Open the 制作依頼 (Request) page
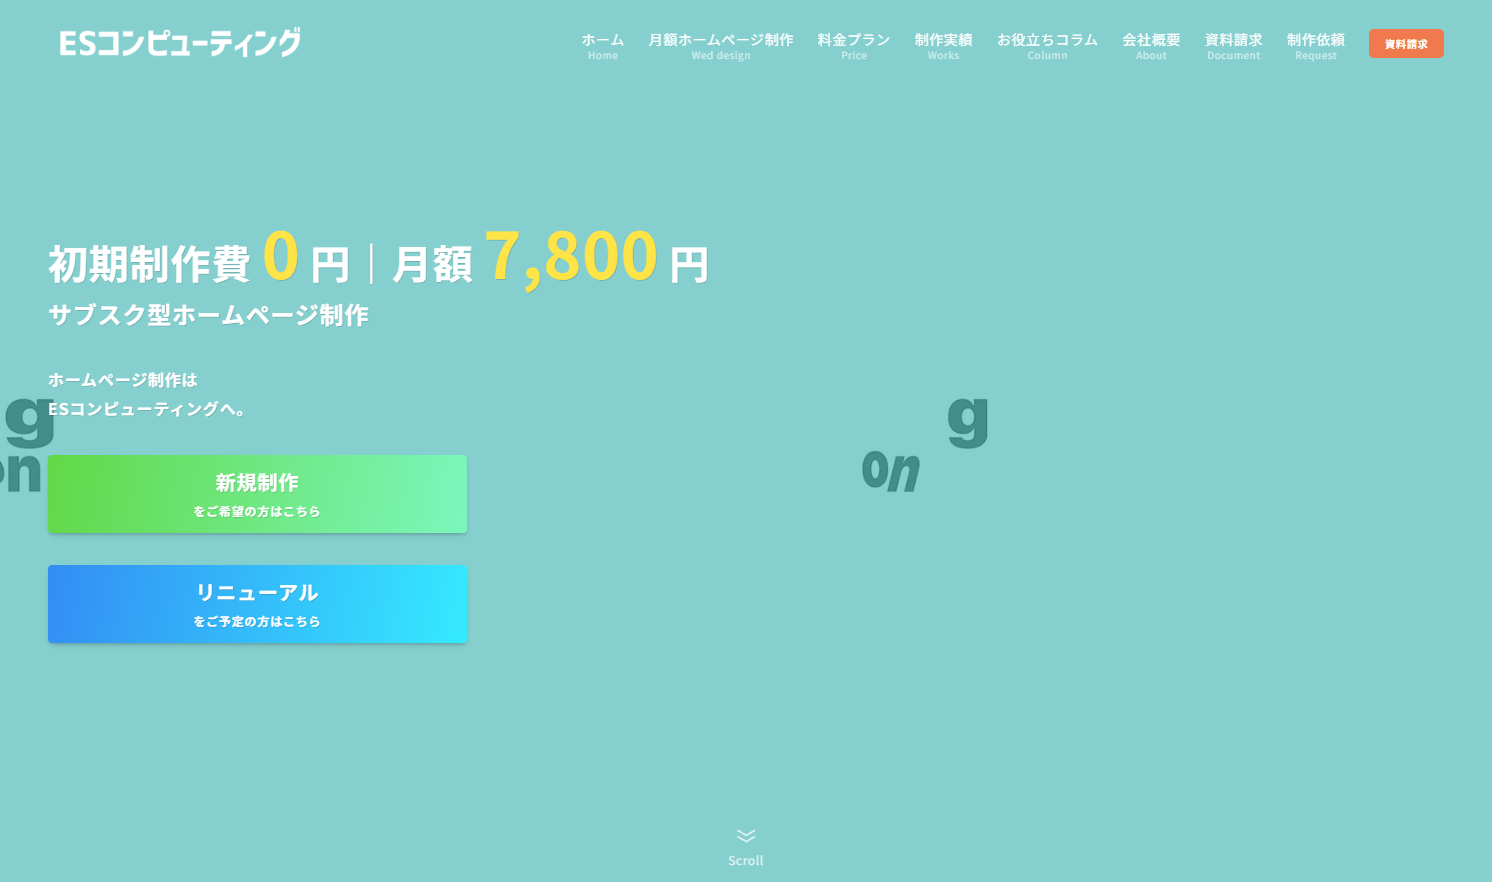This screenshot has width=1492, height=882. point(1314,41)
